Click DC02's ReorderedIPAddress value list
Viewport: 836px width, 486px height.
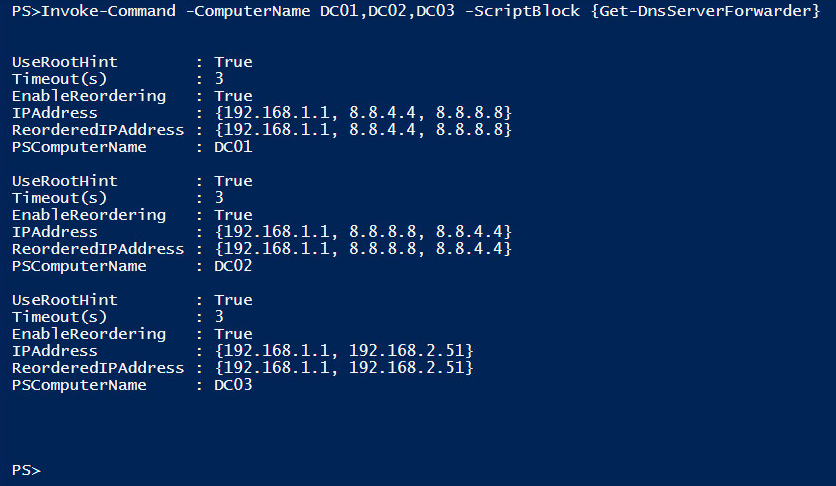point(363,248)
